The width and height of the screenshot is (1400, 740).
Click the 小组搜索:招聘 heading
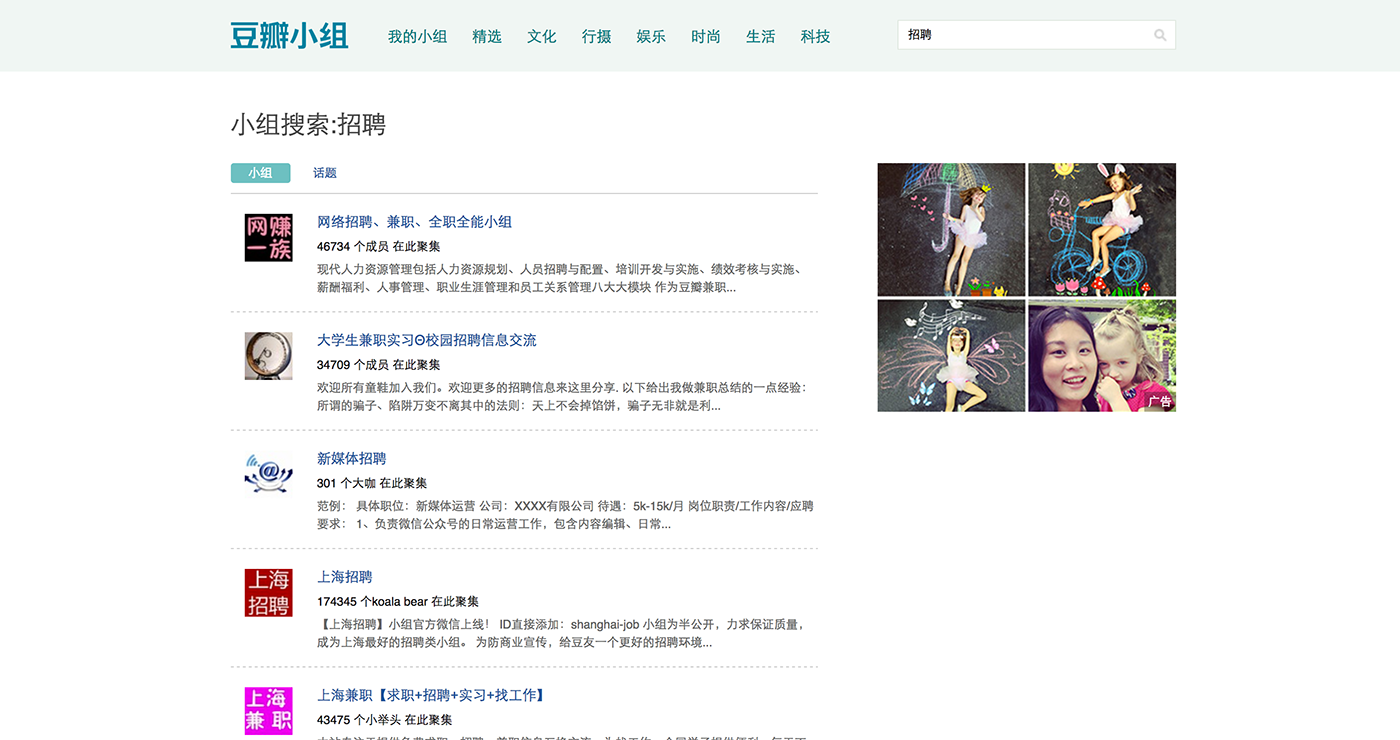308,125
